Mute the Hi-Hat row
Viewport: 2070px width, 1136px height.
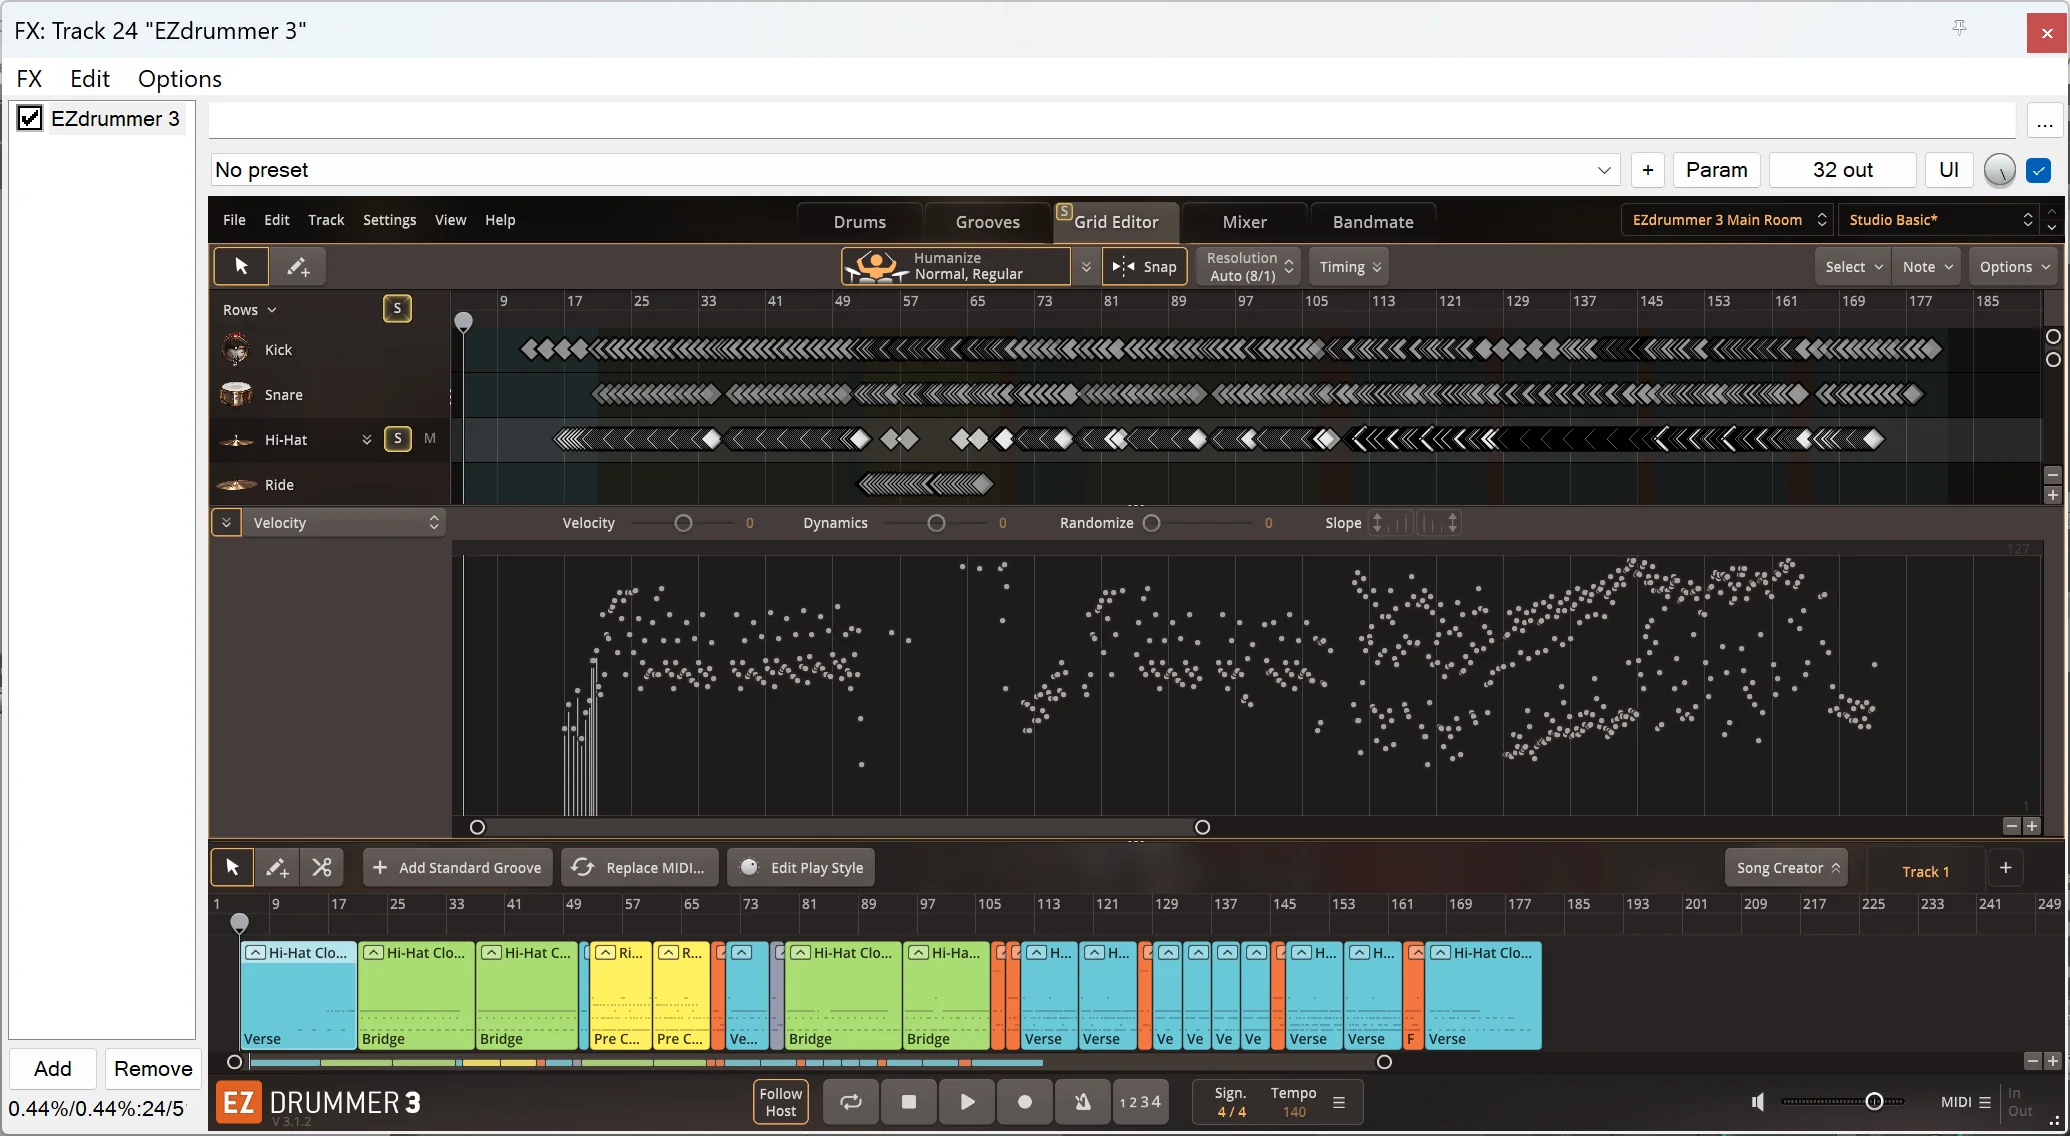click(x=430, y=439)
